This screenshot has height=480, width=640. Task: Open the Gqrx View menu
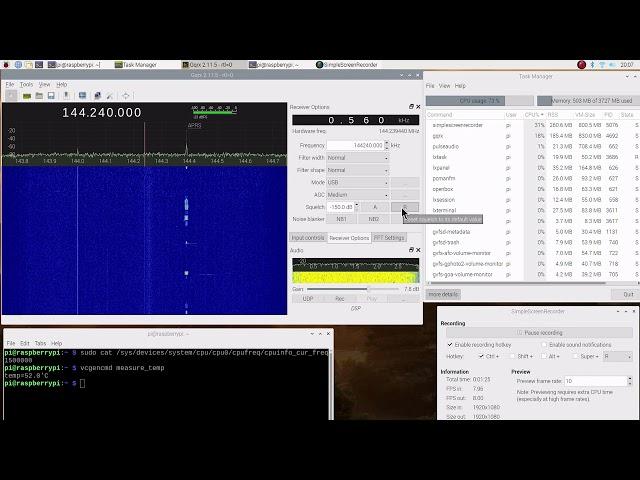pos(44,84)
